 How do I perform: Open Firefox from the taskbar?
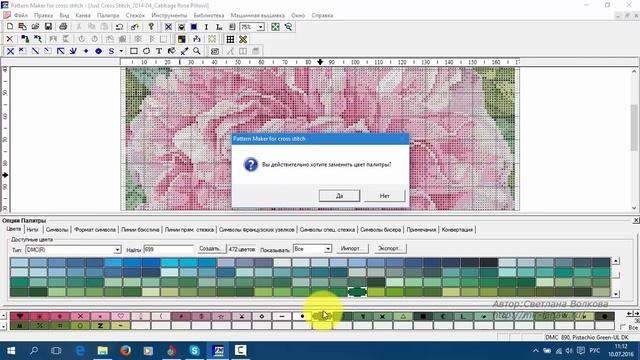(x=125, y=351)
